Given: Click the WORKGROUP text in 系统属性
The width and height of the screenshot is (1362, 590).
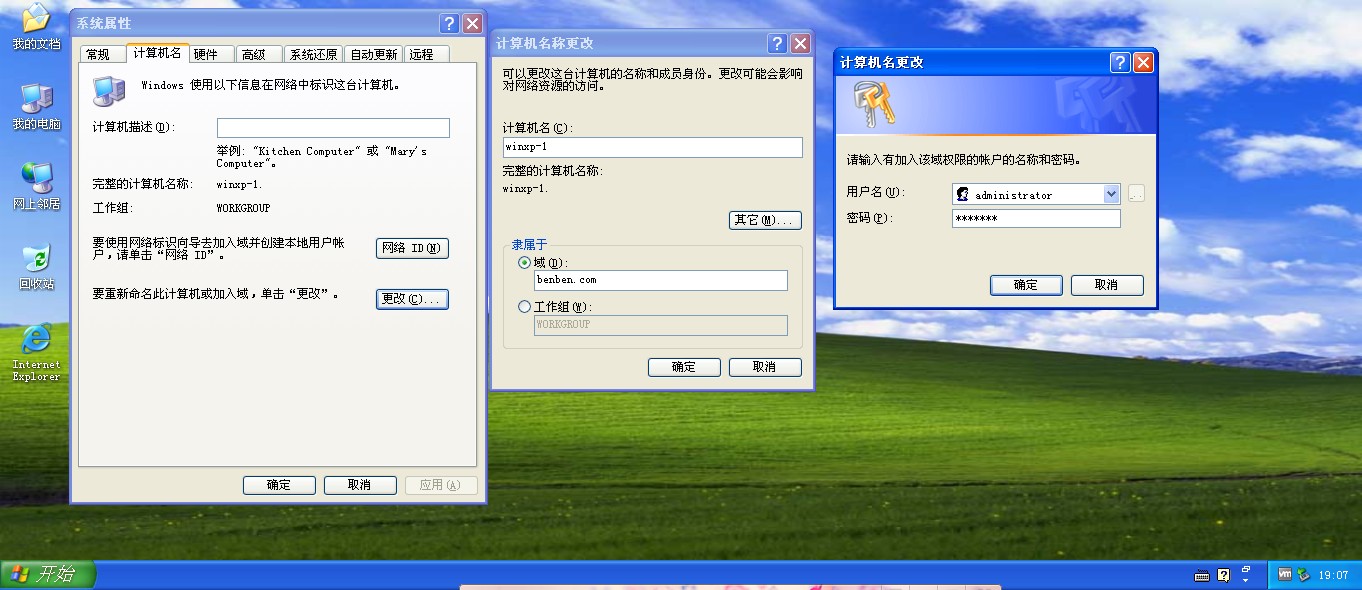Looking at the screenshot, I should tap(243, 208).
